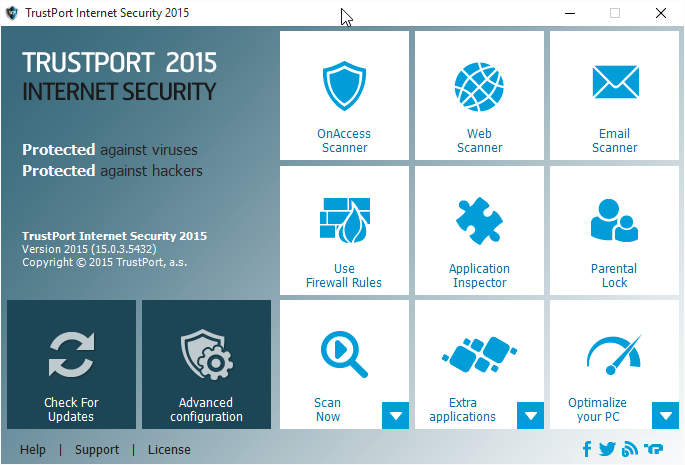
Task: Open the Help link
Action: (x=33, y=449)
